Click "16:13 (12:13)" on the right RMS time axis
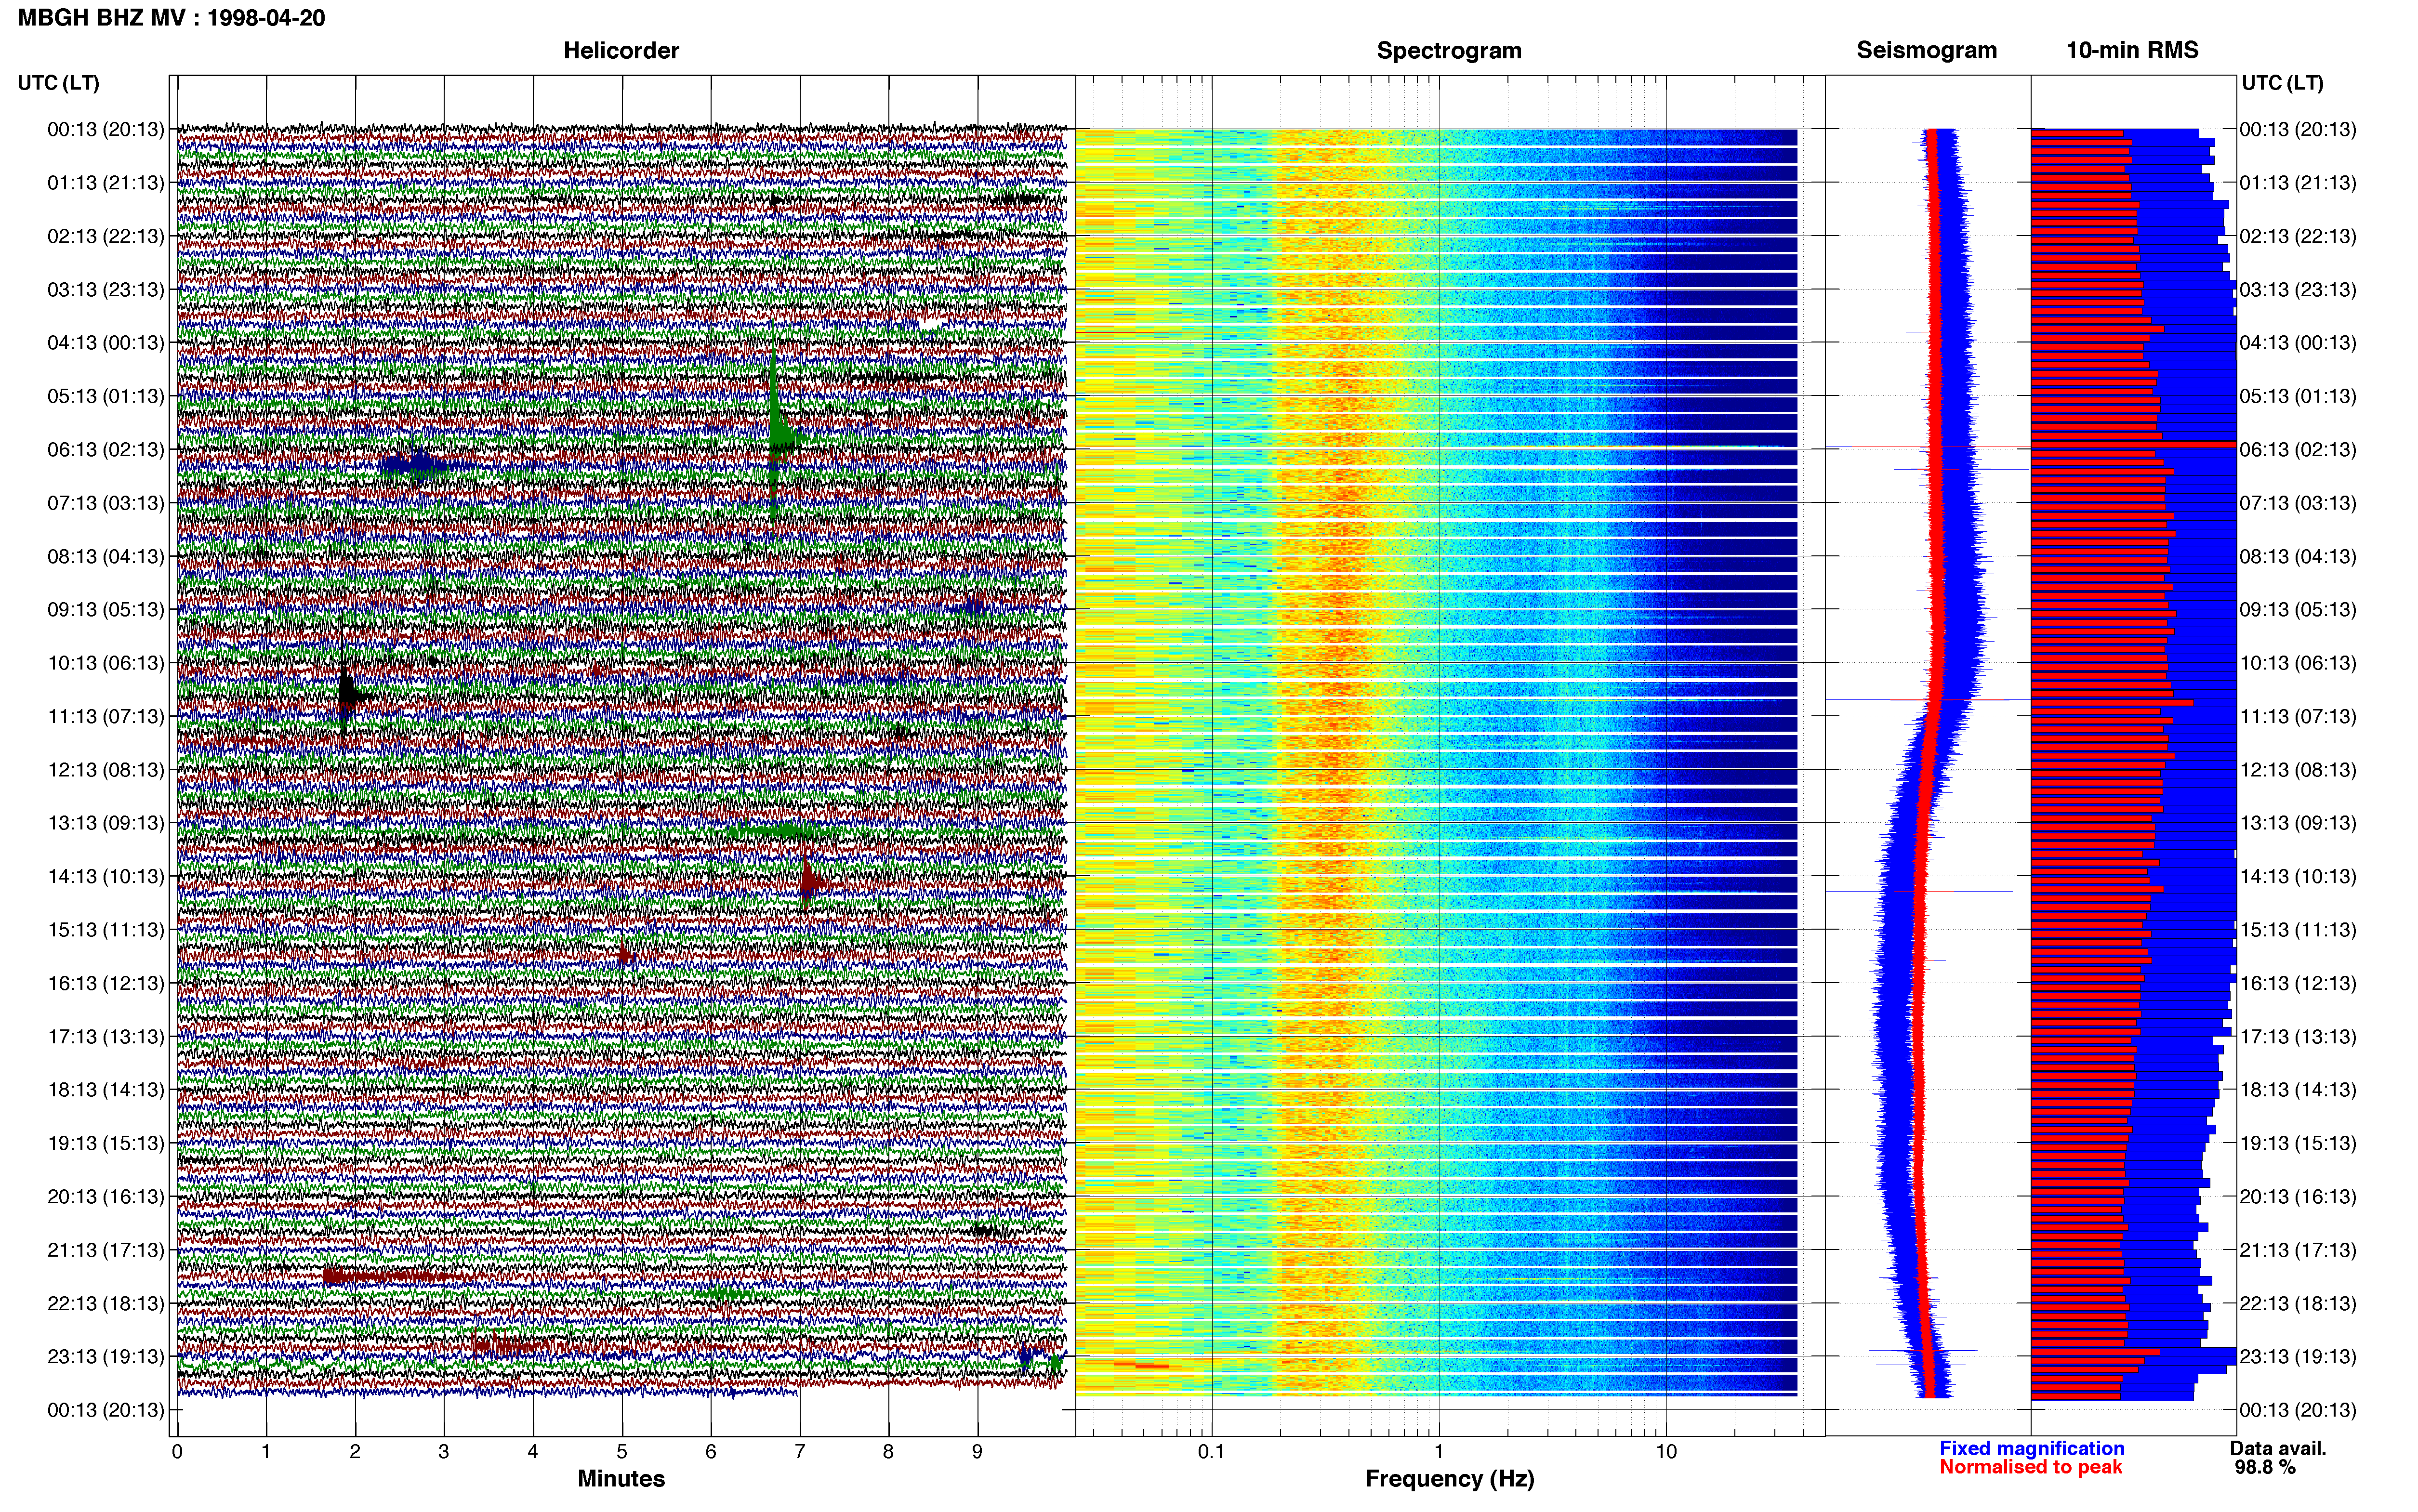Viewport: 2418px width, 1512px height. coord(2298,984)
